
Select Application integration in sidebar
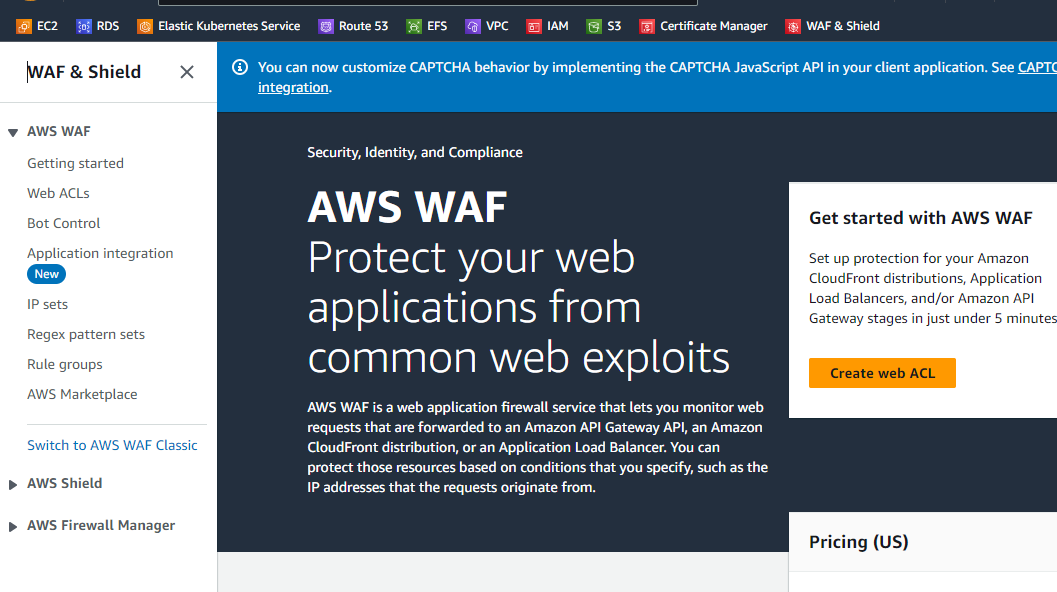click(100, 253)
